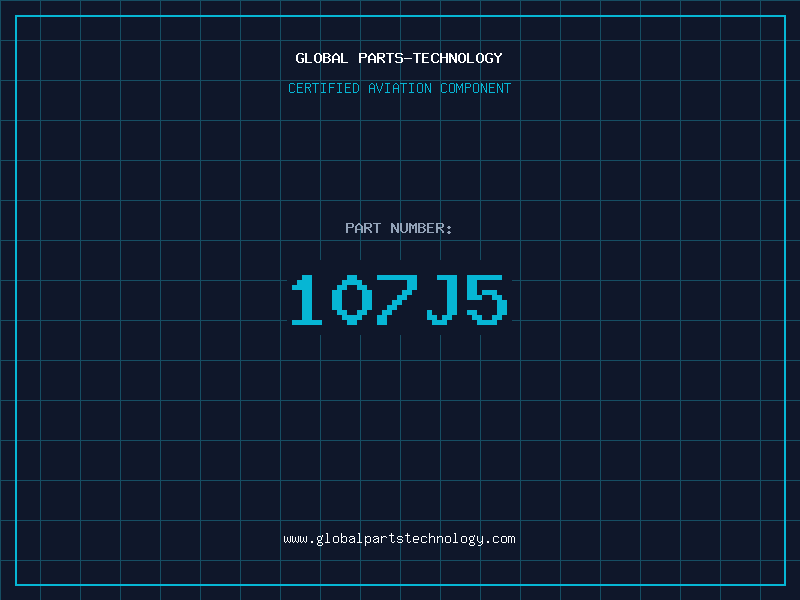Viewport: 800px width, 600px height.
Task: Open the www.globalpartstechnology.com link
Action: coord(399,539)
